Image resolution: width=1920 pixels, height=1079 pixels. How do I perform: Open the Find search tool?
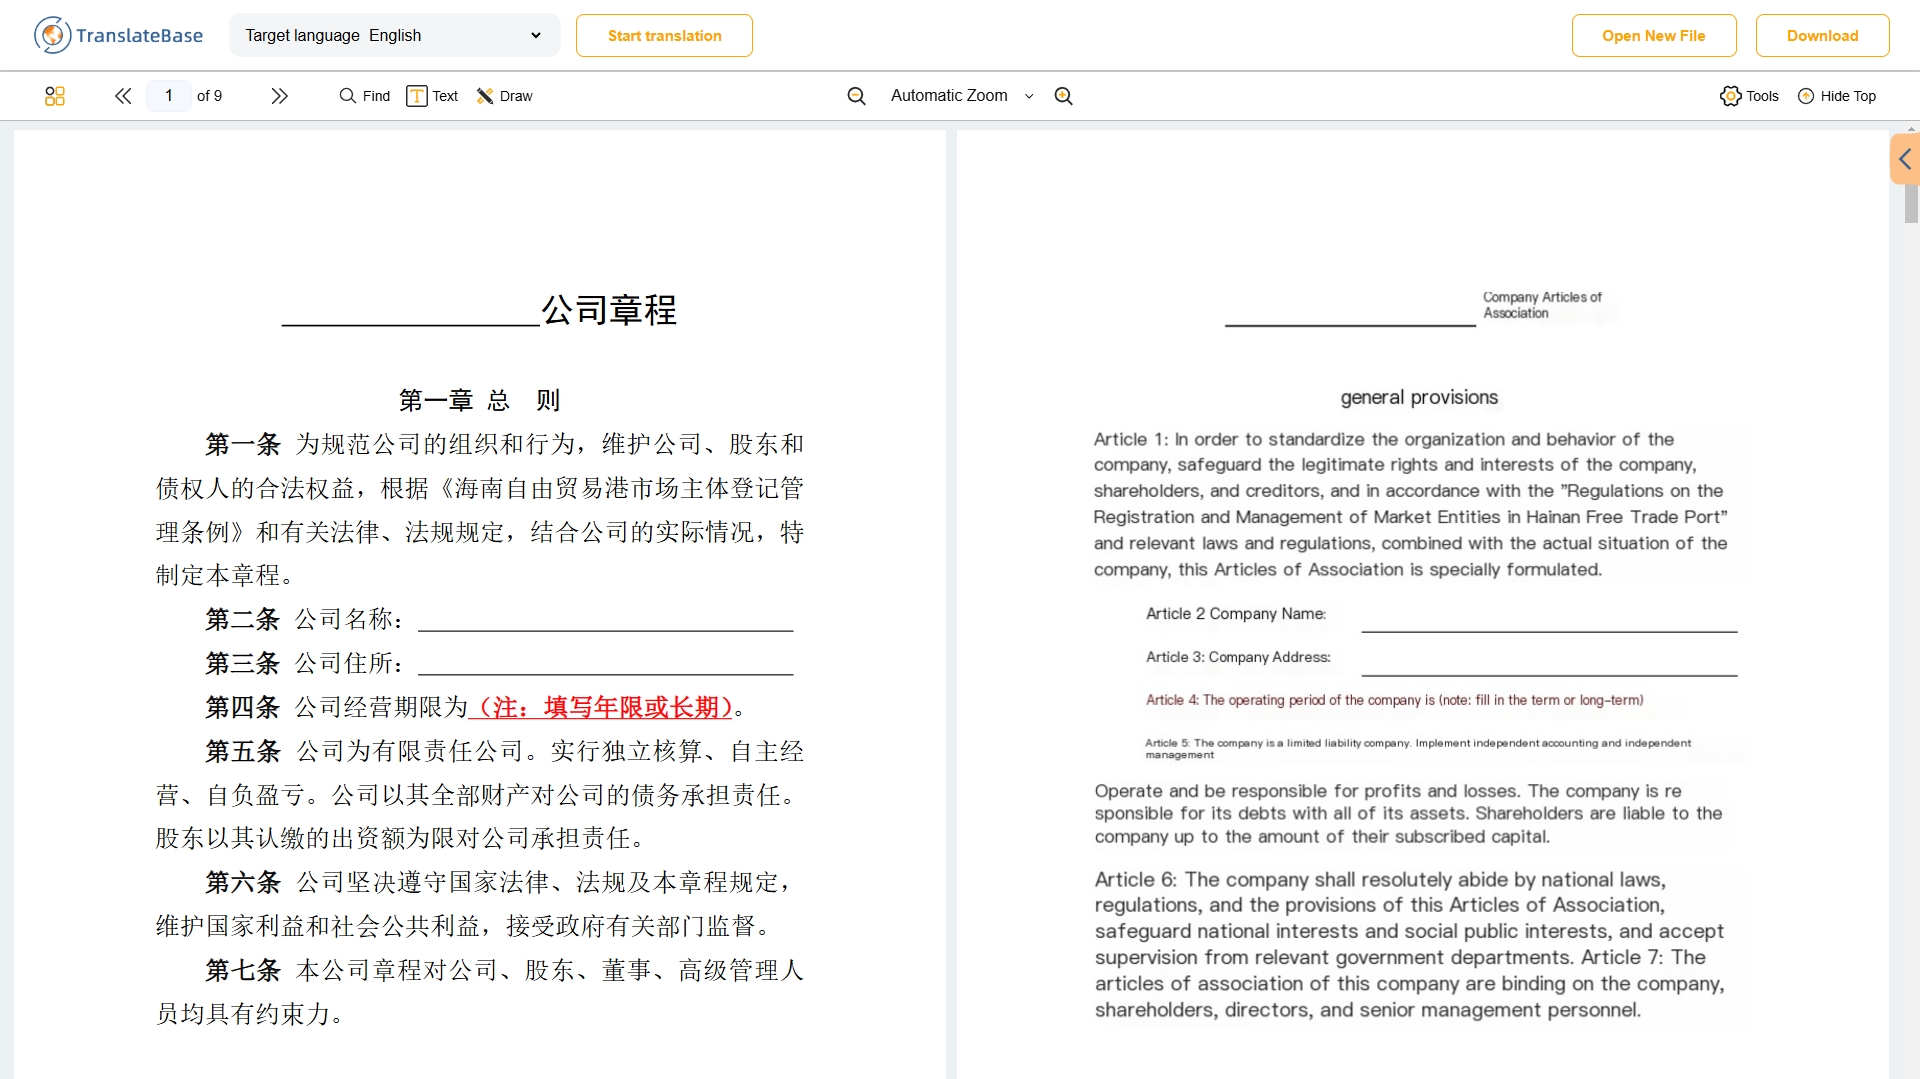click(365, 96)
